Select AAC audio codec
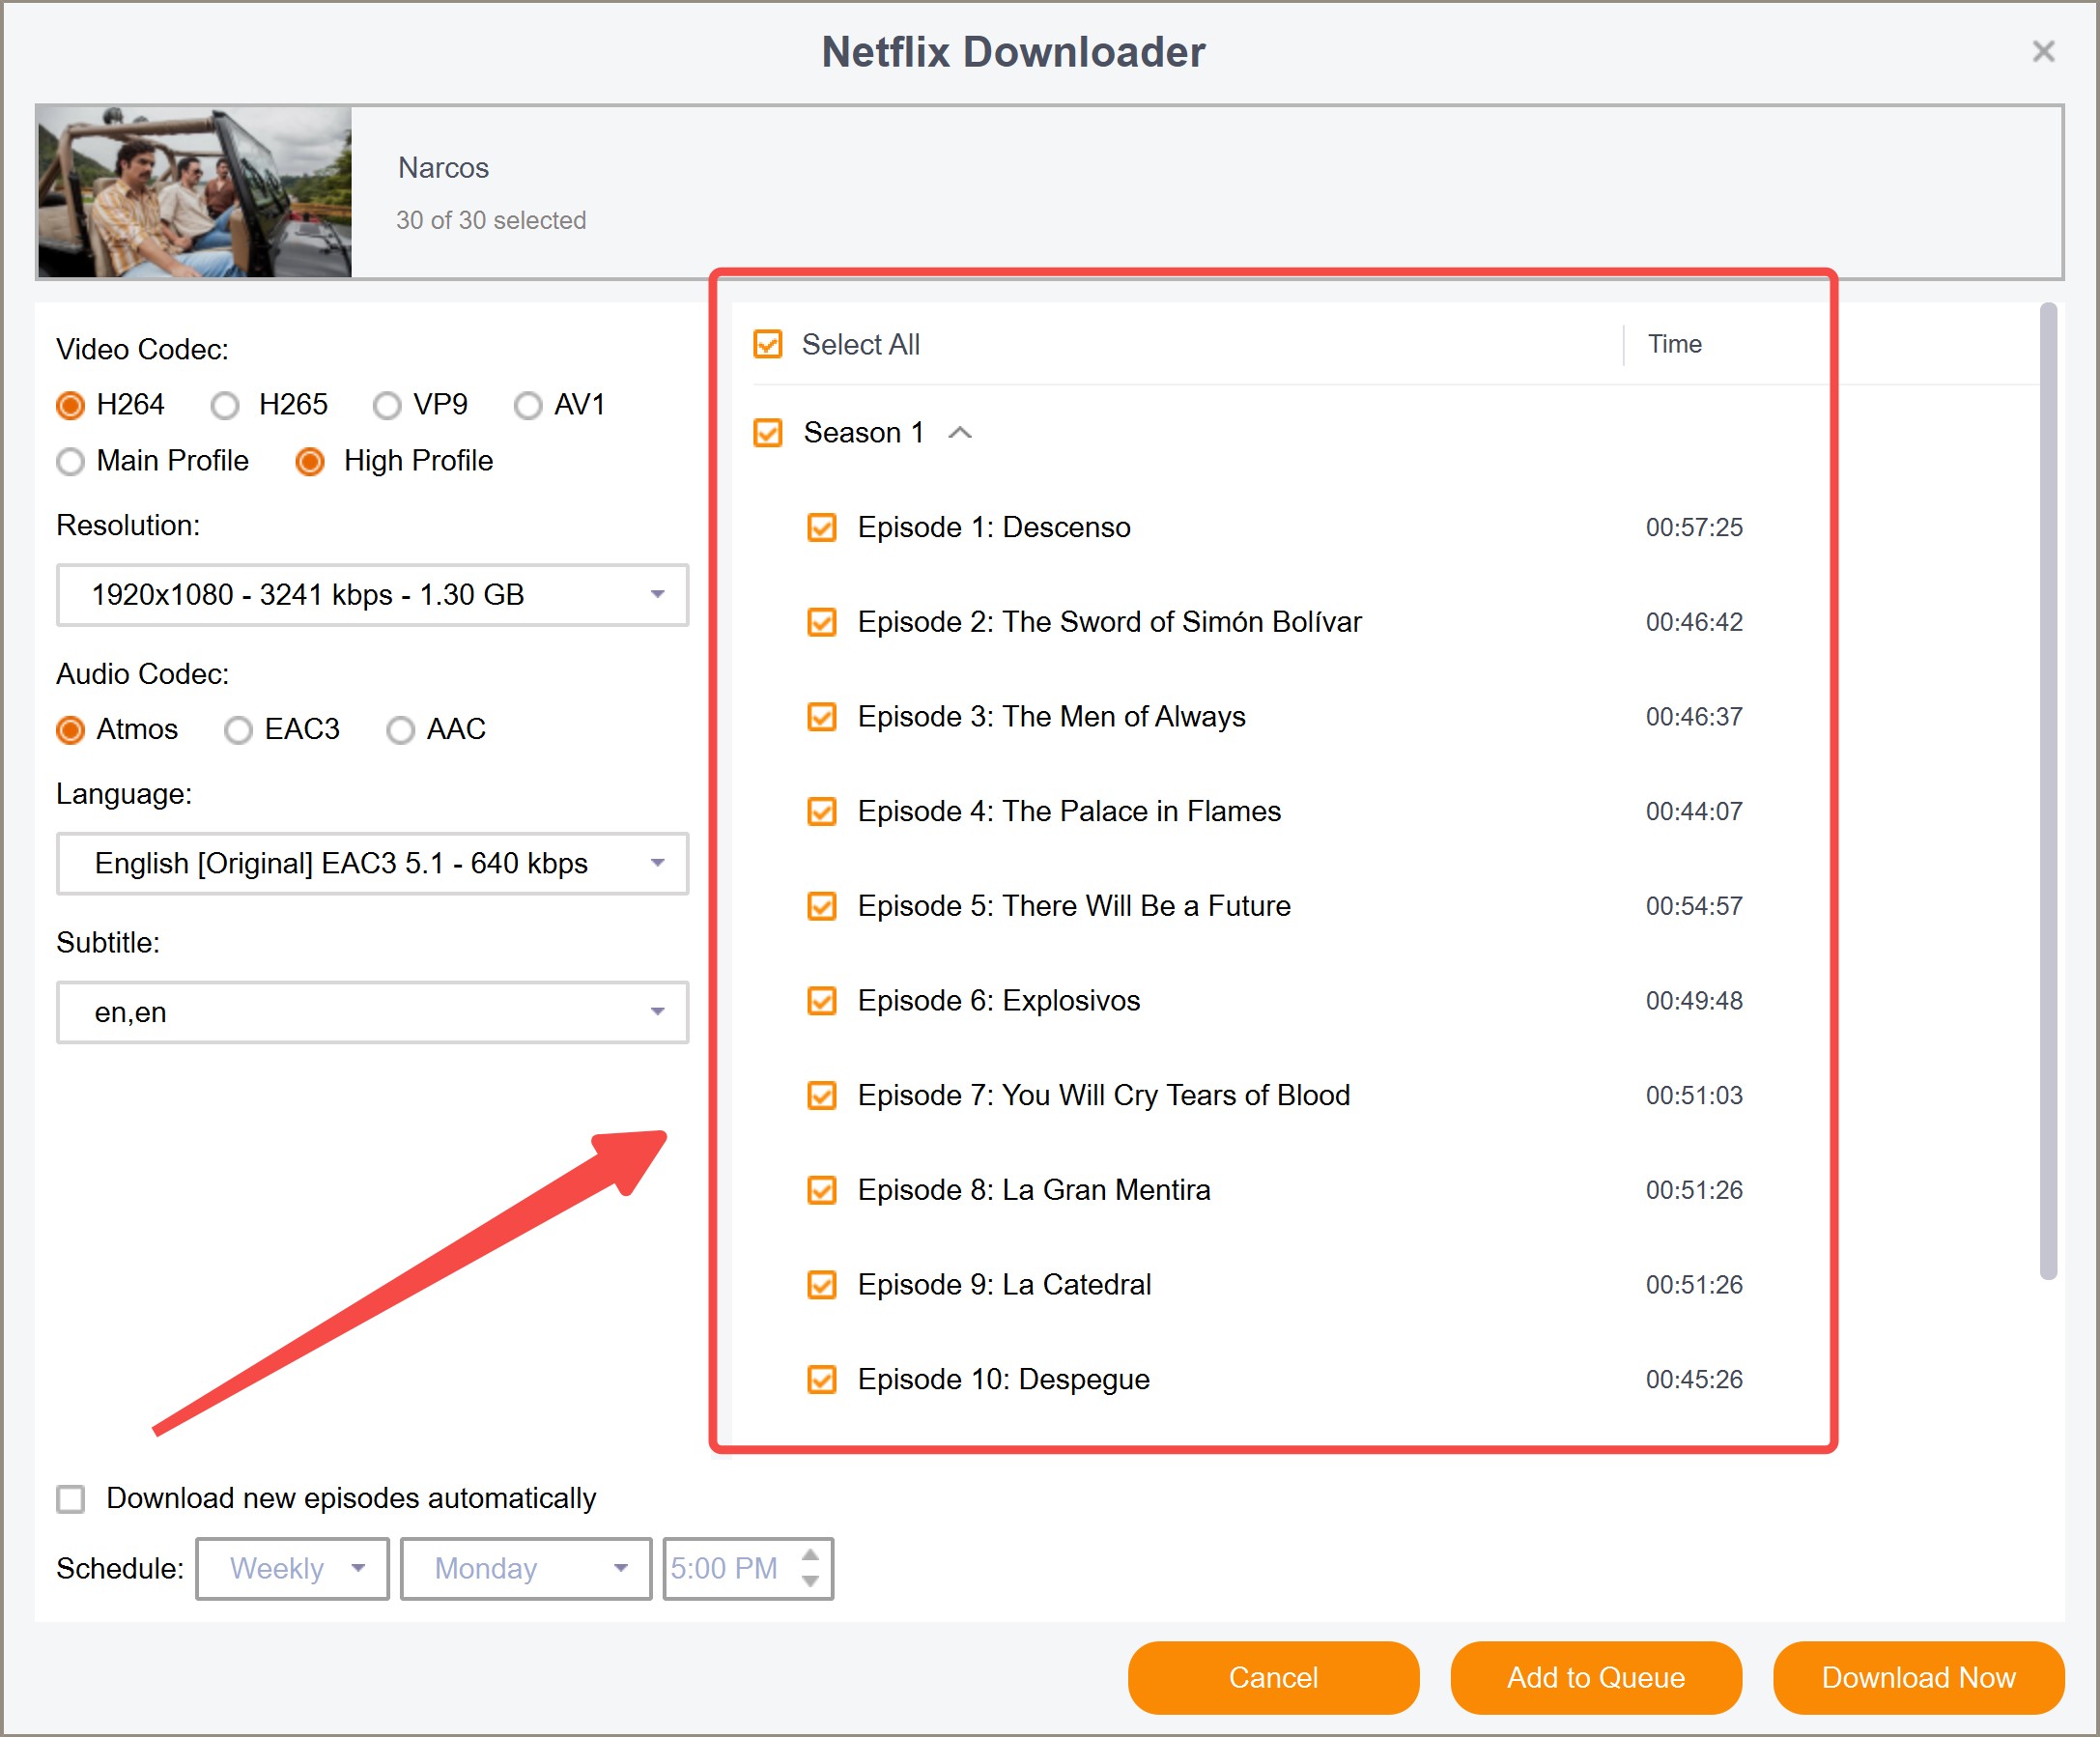 400,730
